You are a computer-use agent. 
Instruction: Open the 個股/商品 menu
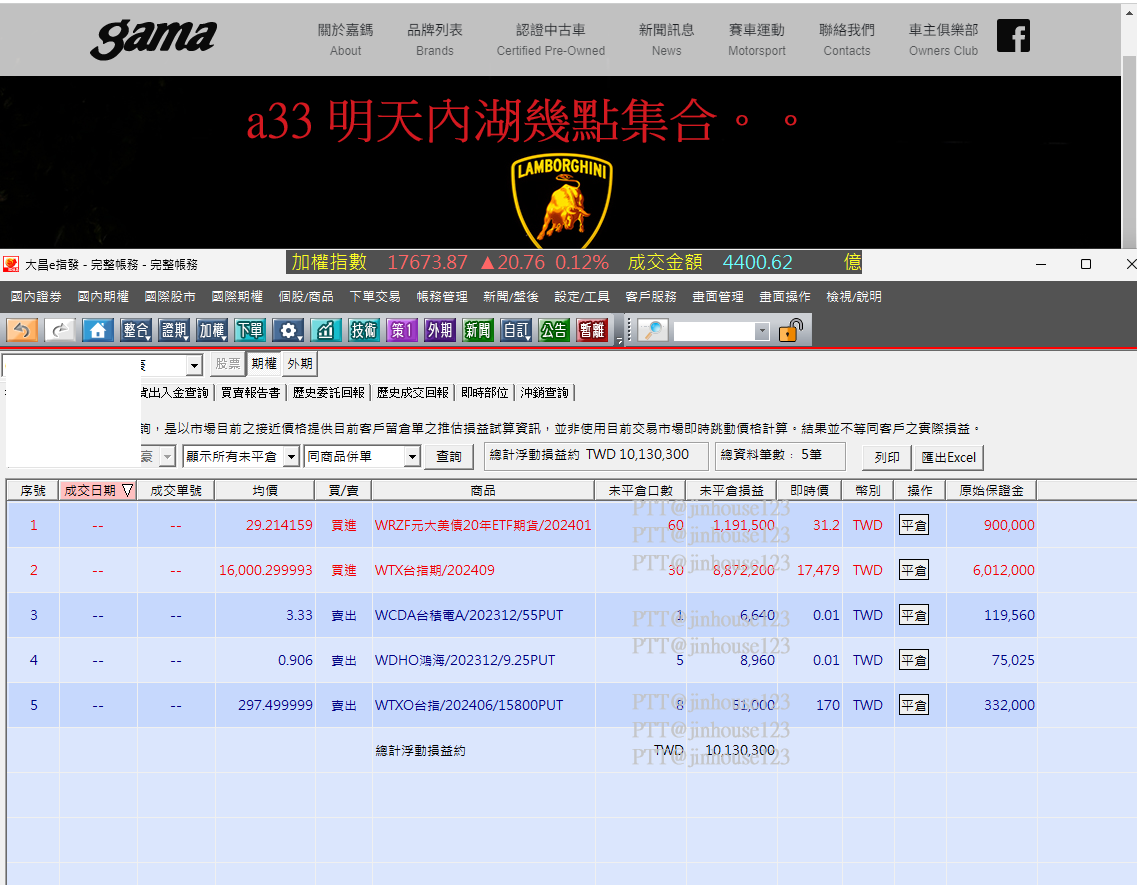point(306,297)
